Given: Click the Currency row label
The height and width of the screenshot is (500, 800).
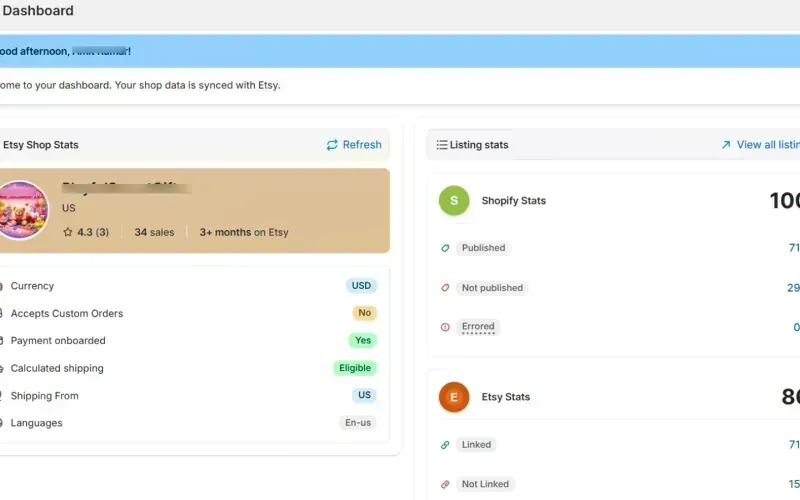Looking at the screenshot, I should [32, 286].
